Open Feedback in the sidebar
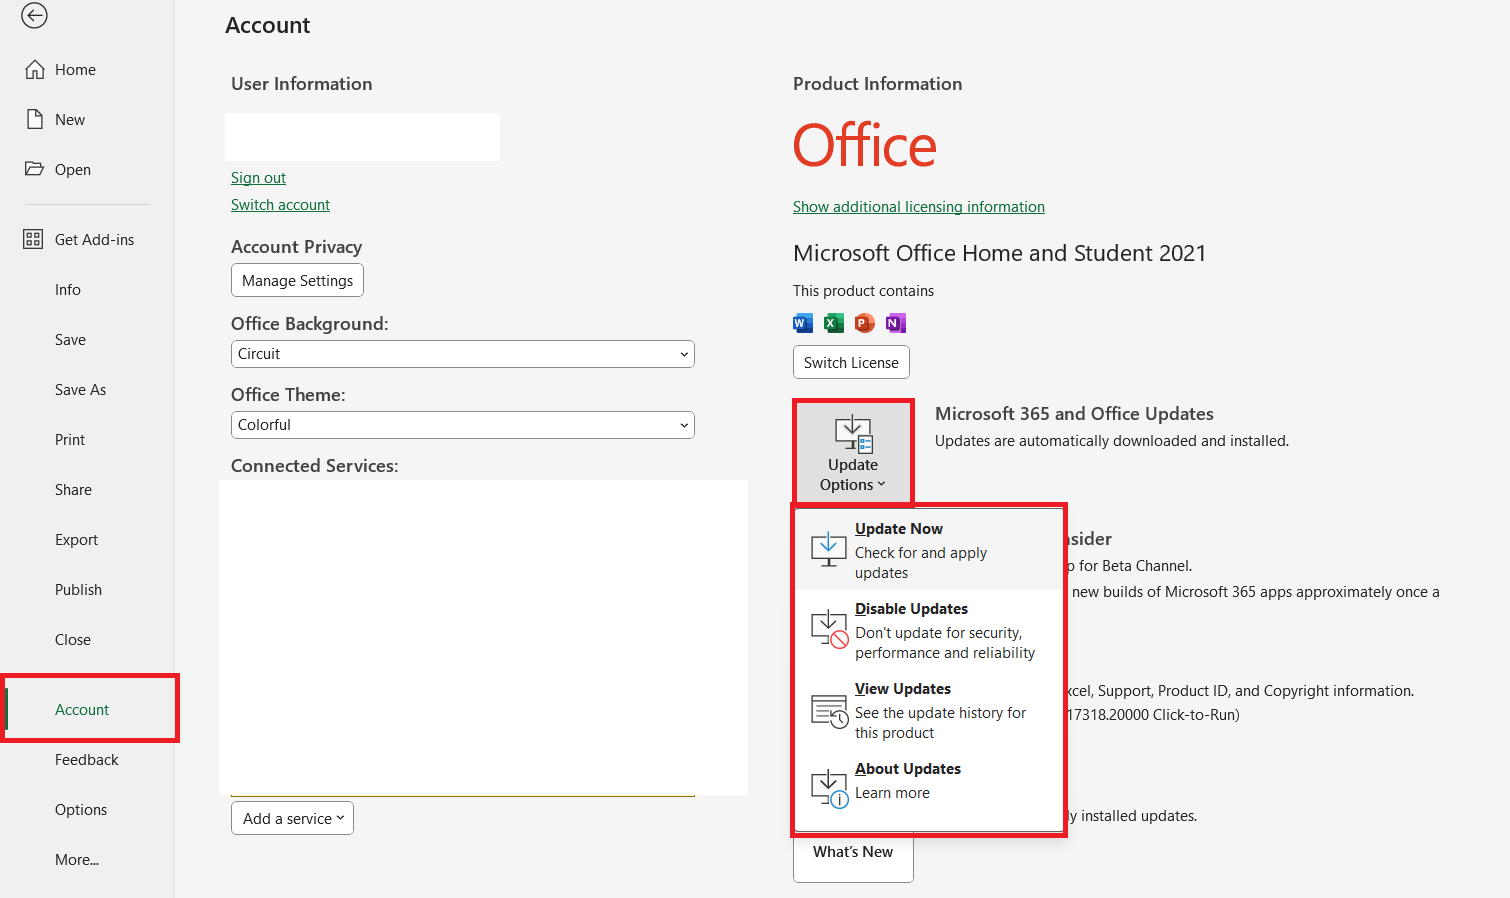The width and height of the screenshot is (1510, 898). tap(86, 759)
